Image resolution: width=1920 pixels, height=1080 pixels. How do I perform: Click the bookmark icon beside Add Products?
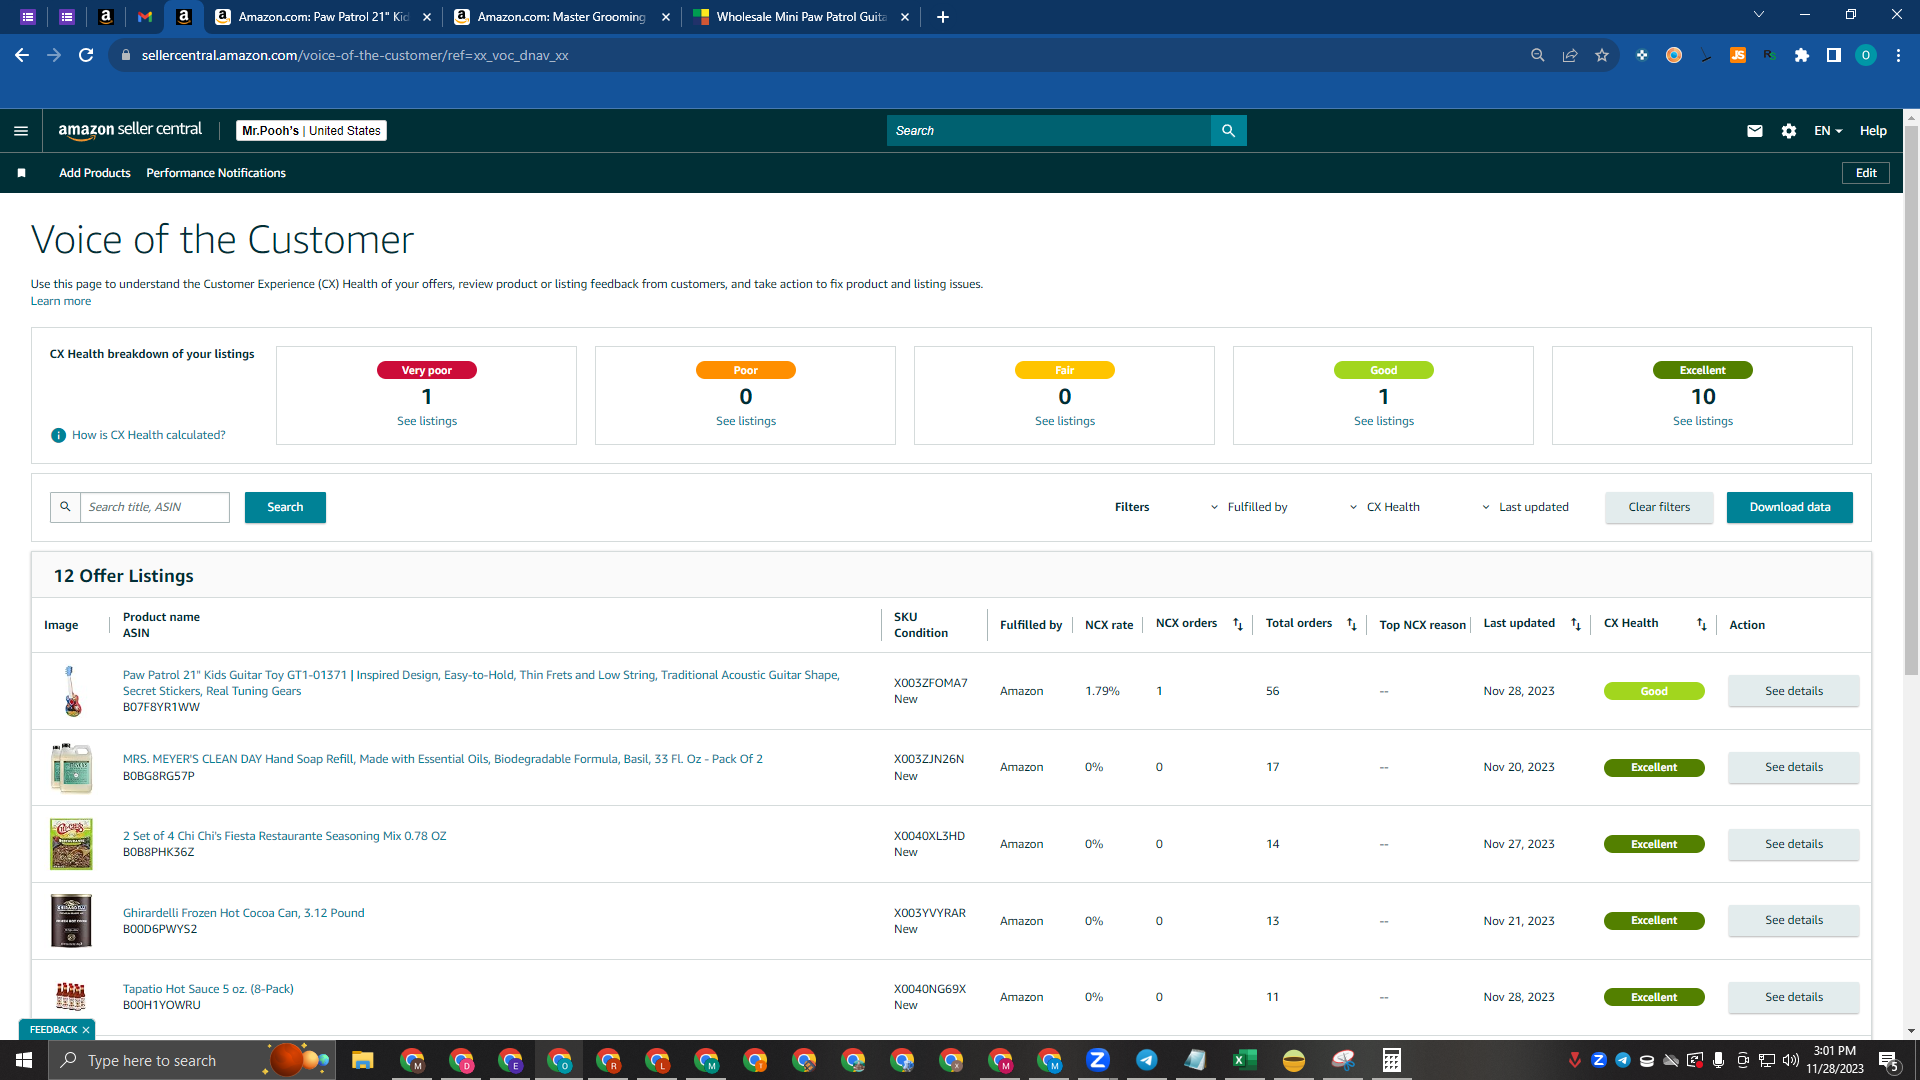pos(21,173)
